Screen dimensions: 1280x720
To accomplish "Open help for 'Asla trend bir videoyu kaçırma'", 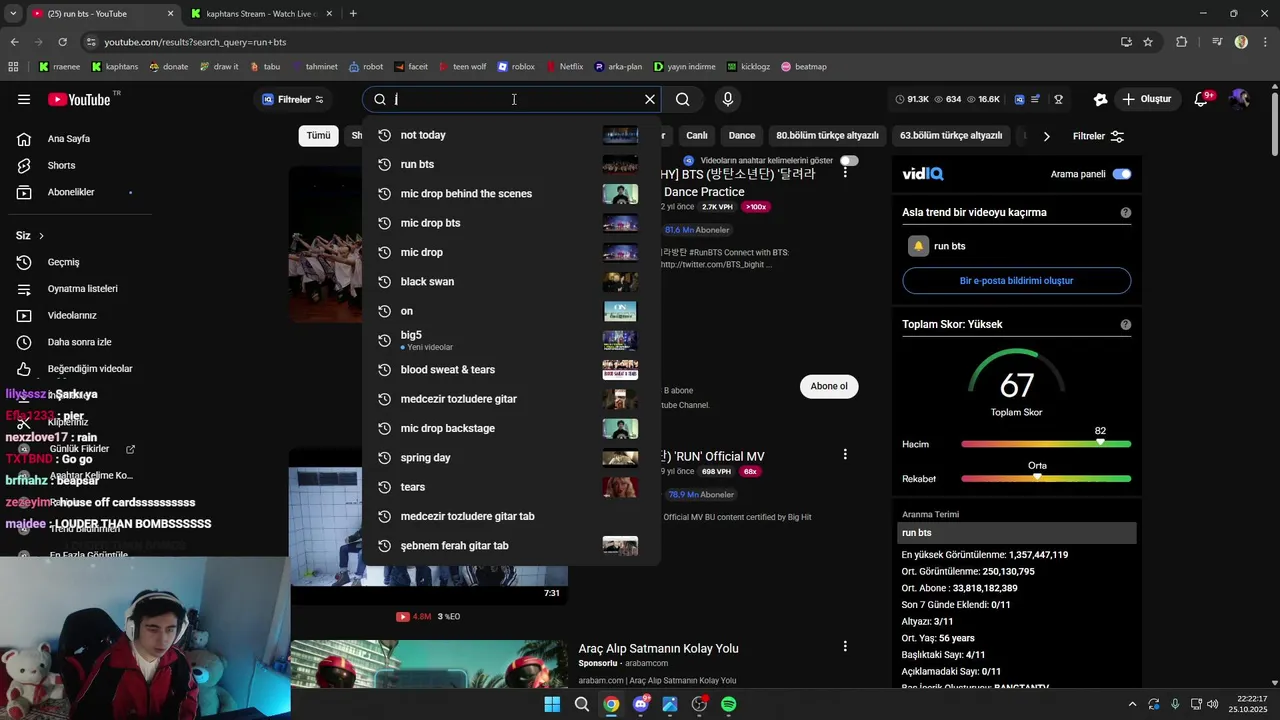I will point(1126,213).
